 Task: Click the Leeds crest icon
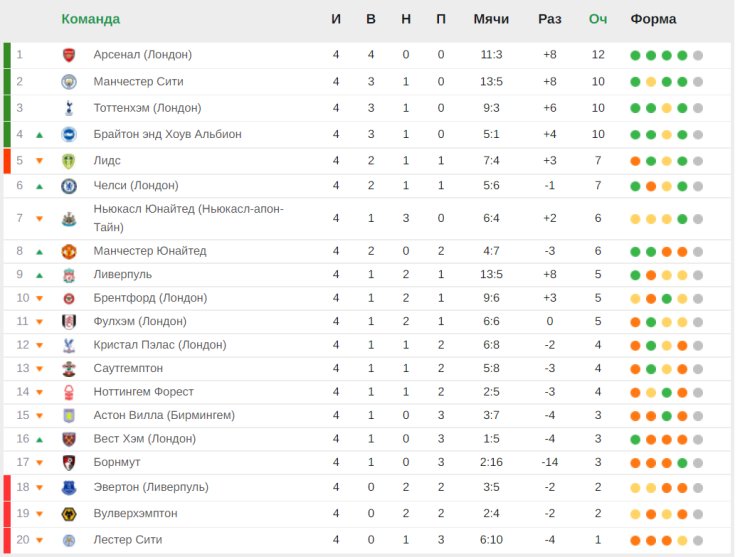pos(69,161)
